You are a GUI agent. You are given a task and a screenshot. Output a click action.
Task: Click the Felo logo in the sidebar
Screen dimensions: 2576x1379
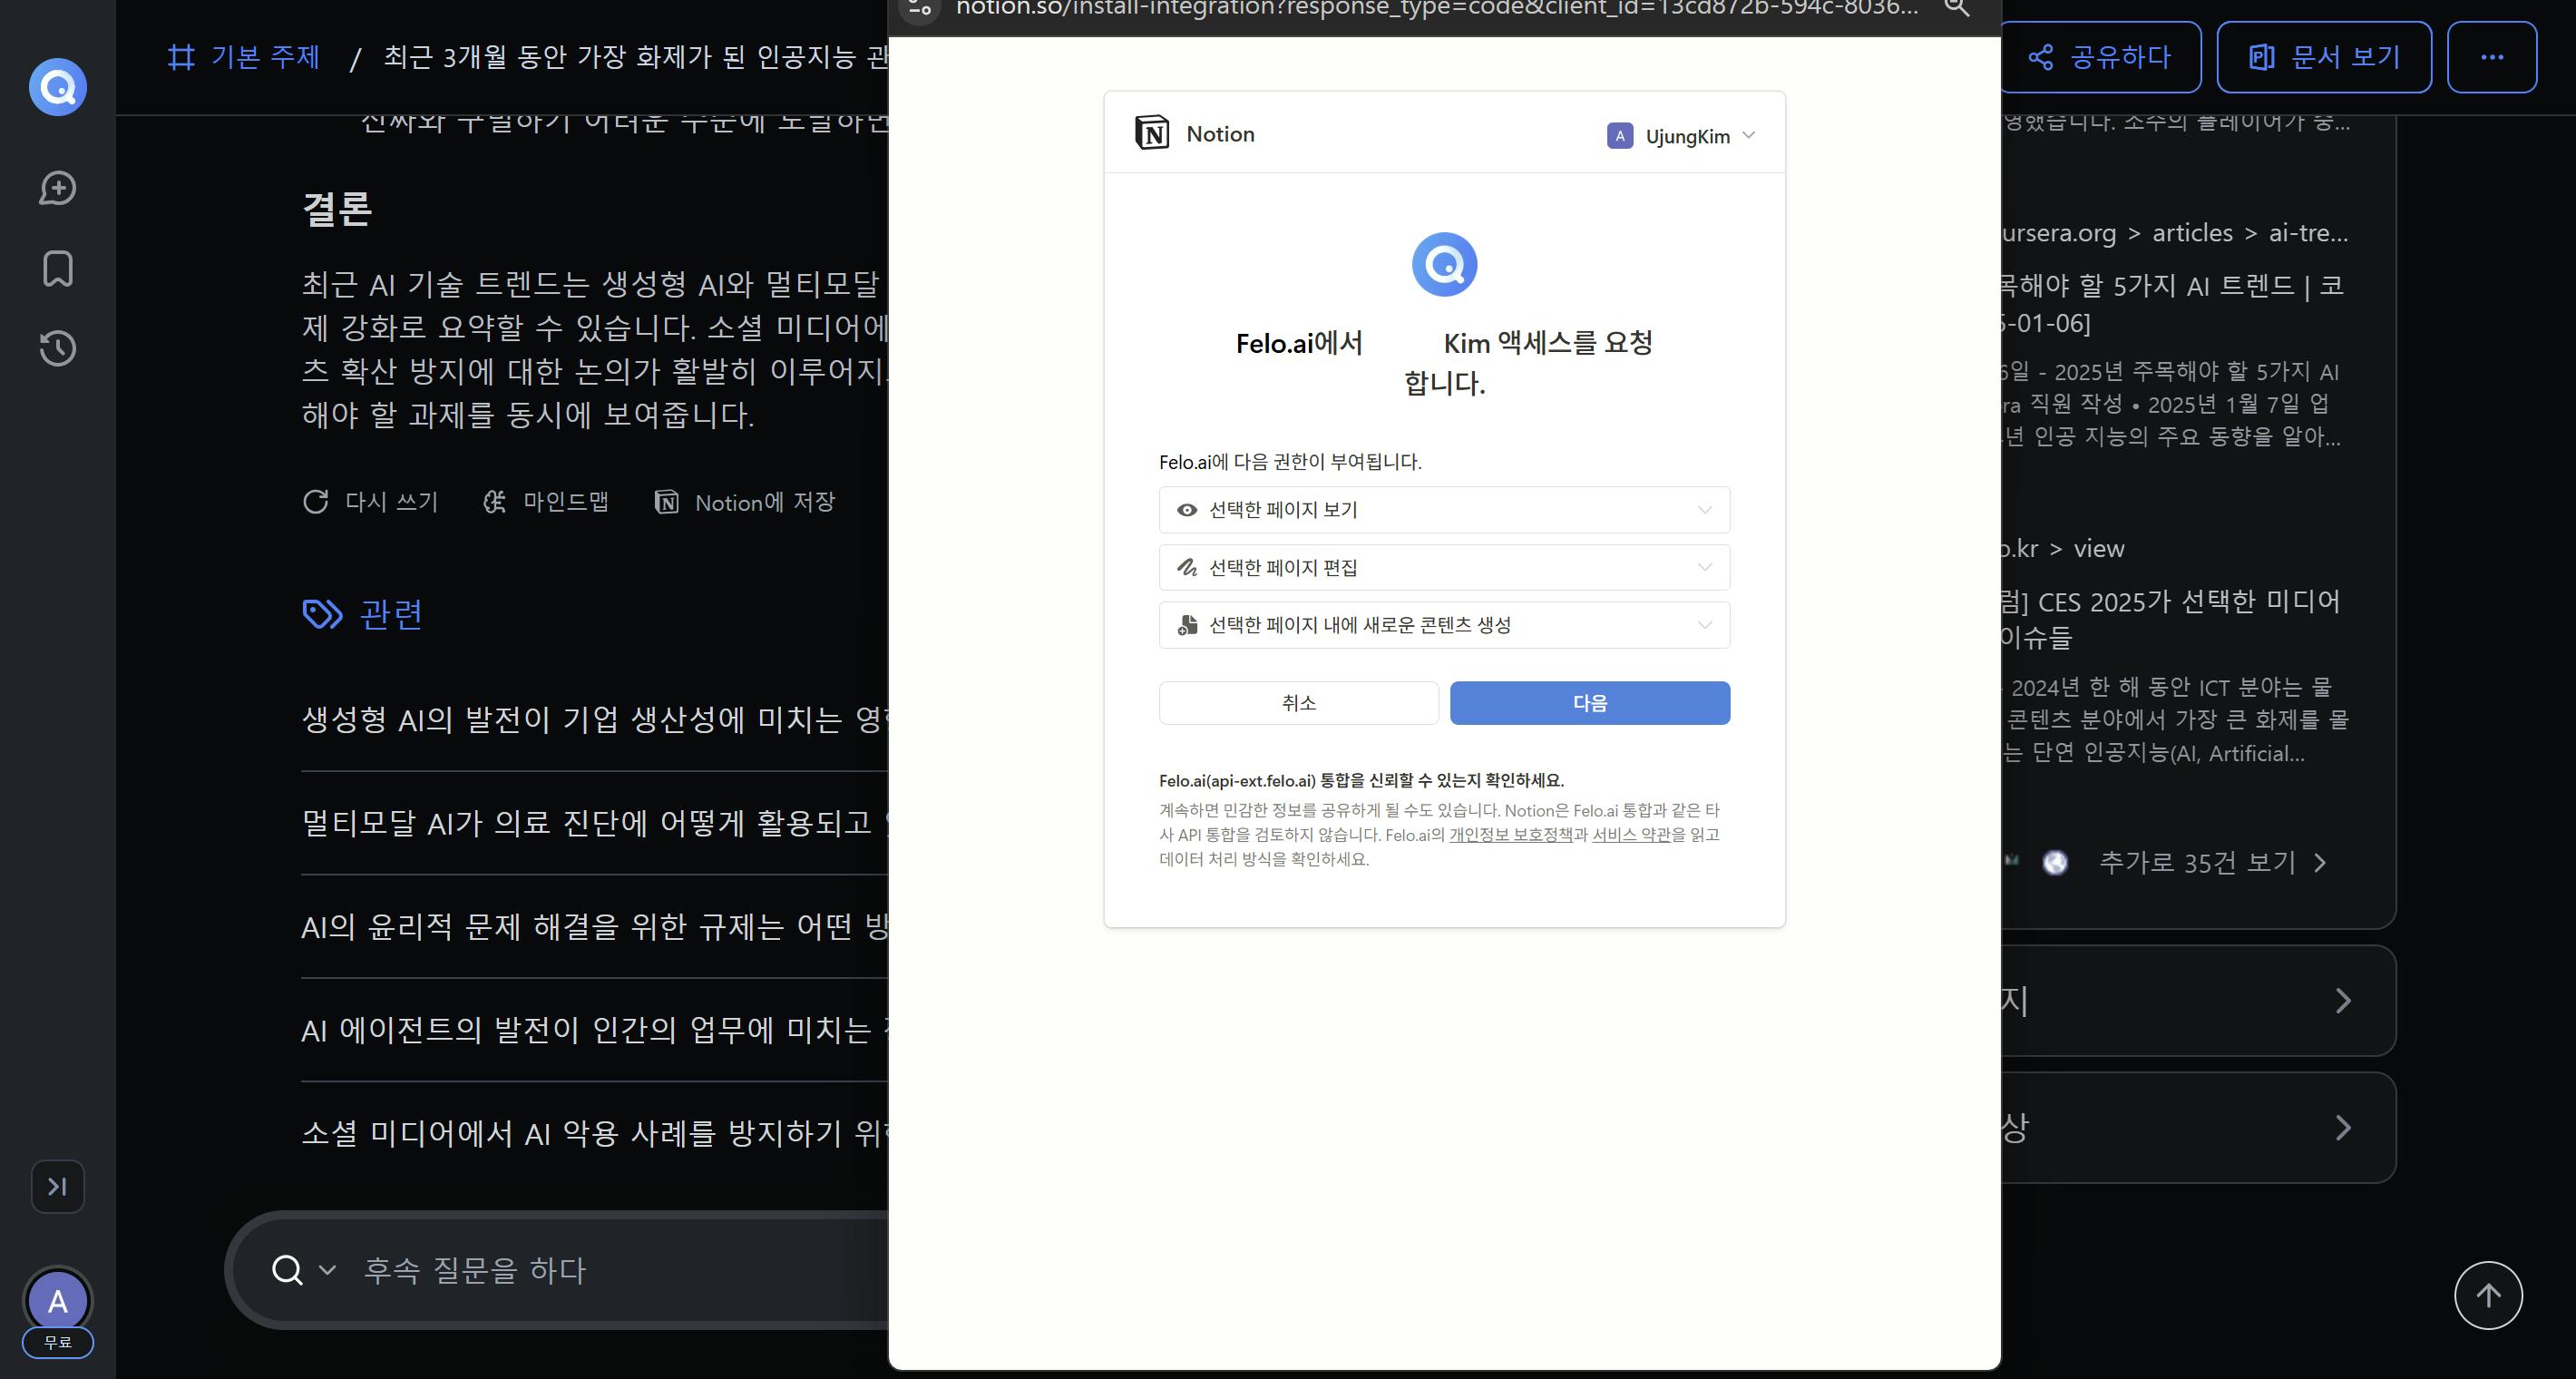(x=57, y=87)
